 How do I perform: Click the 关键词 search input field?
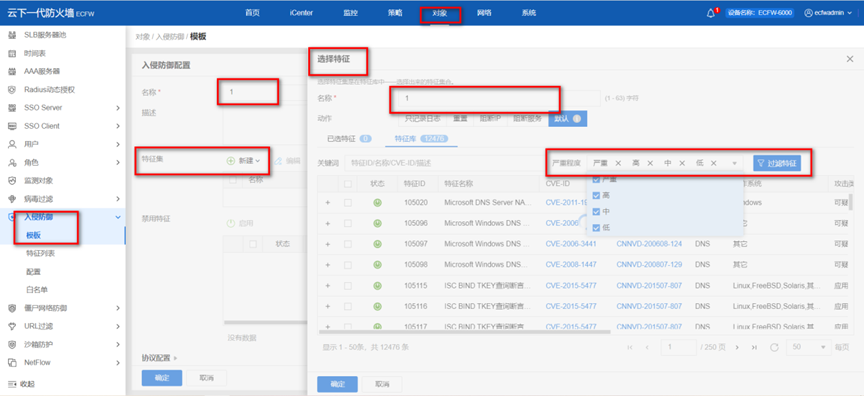[x=443, y=163]
